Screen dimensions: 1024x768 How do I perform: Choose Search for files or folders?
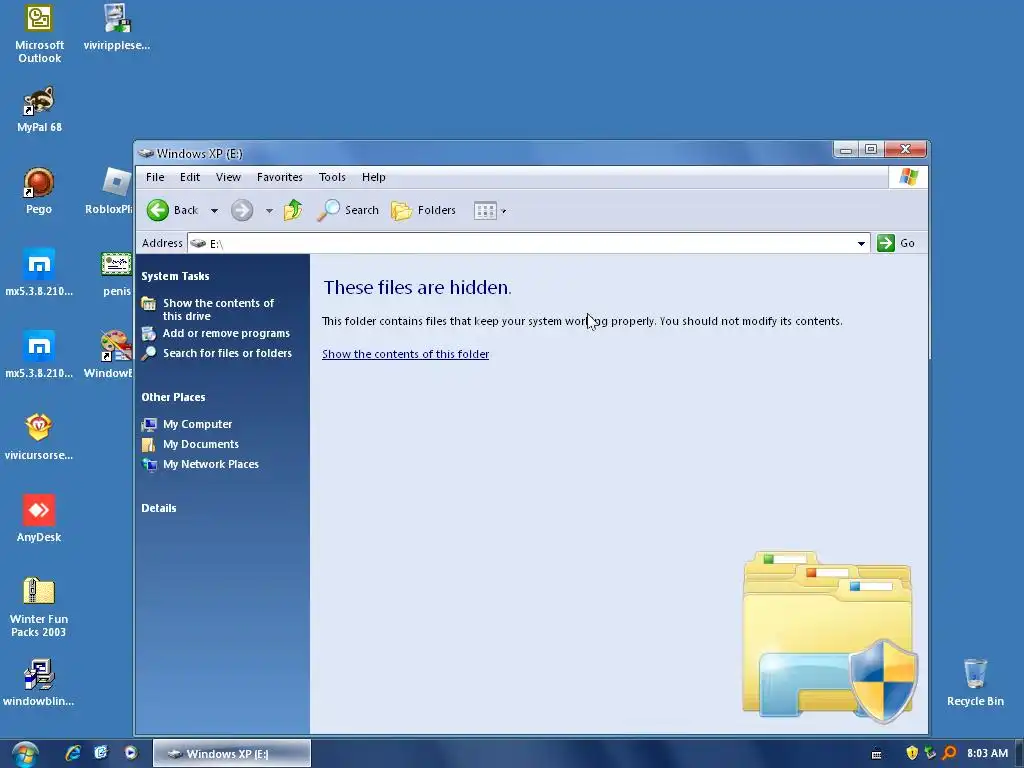click(227, 353)
